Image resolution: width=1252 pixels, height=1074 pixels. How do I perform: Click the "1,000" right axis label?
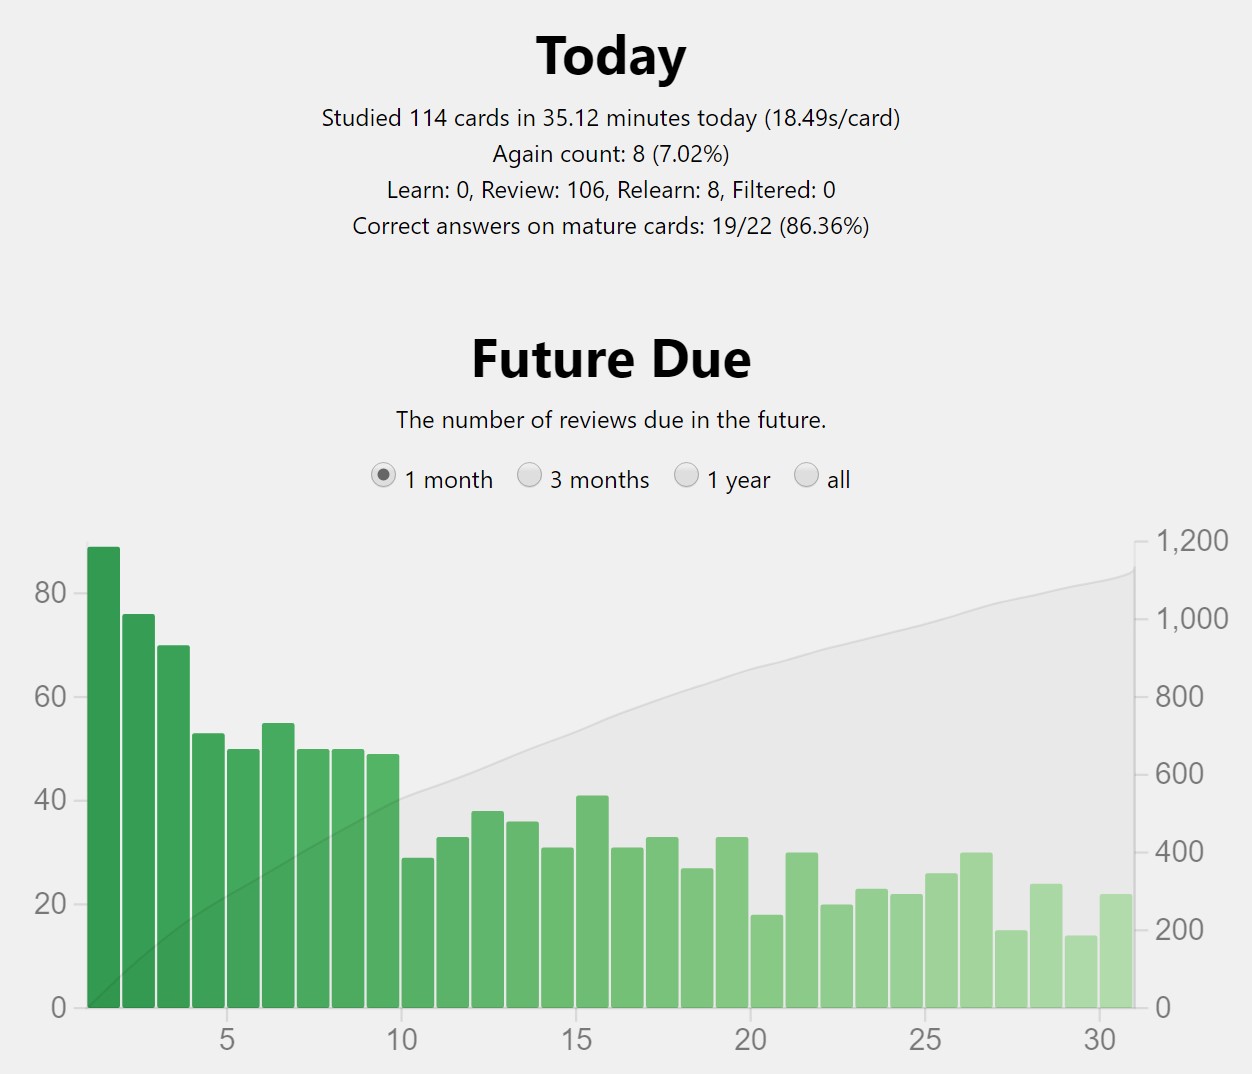1192,619
